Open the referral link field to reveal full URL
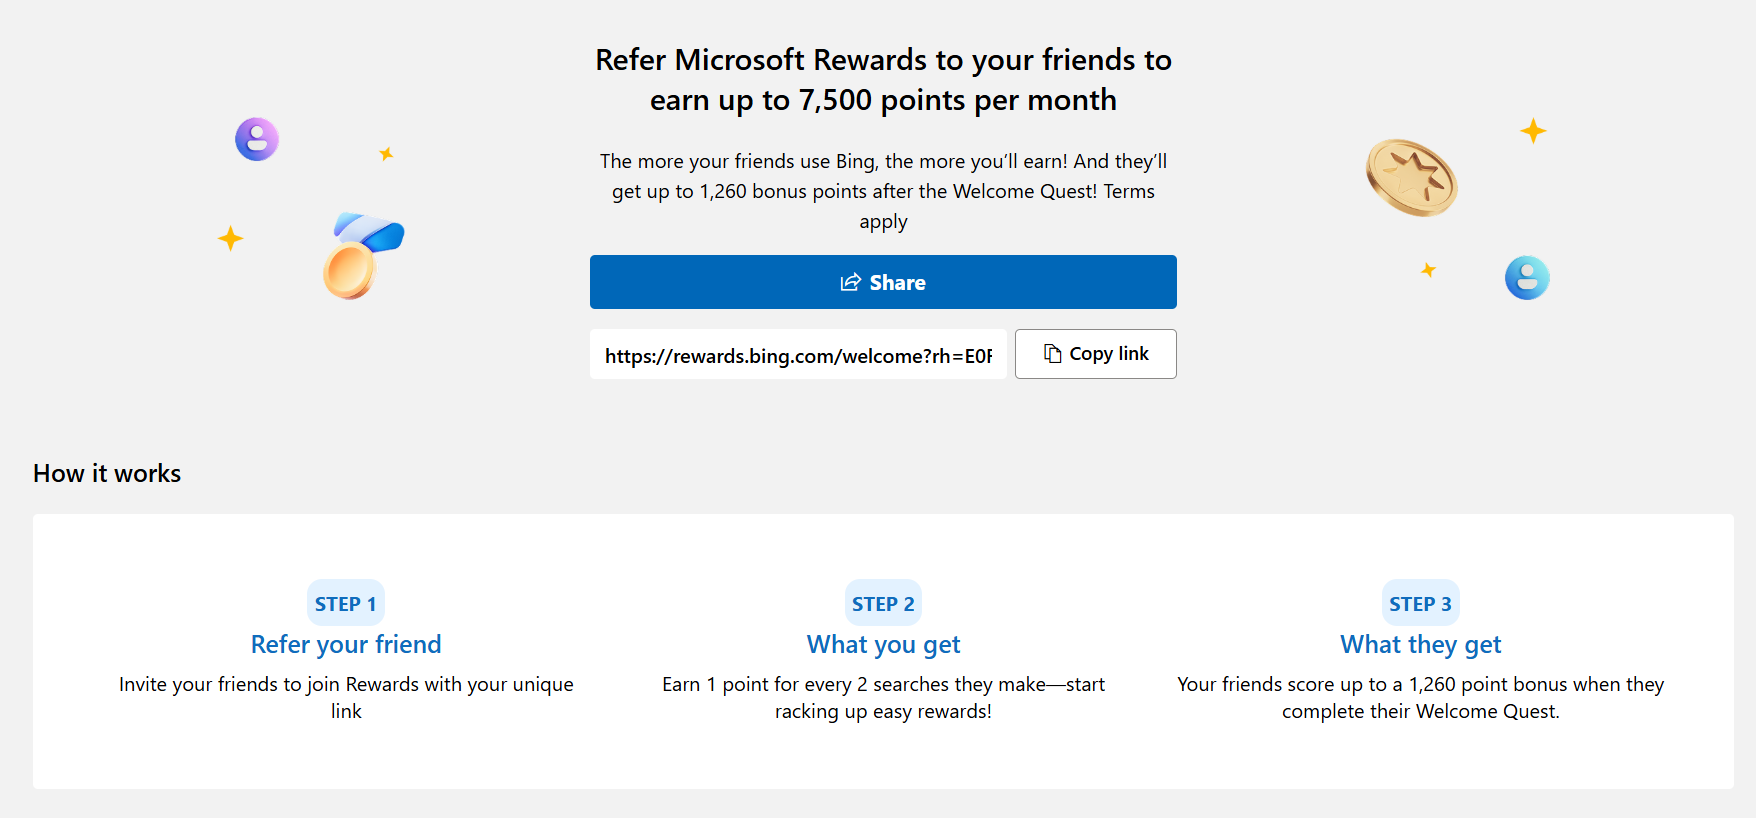 point(797,355)
